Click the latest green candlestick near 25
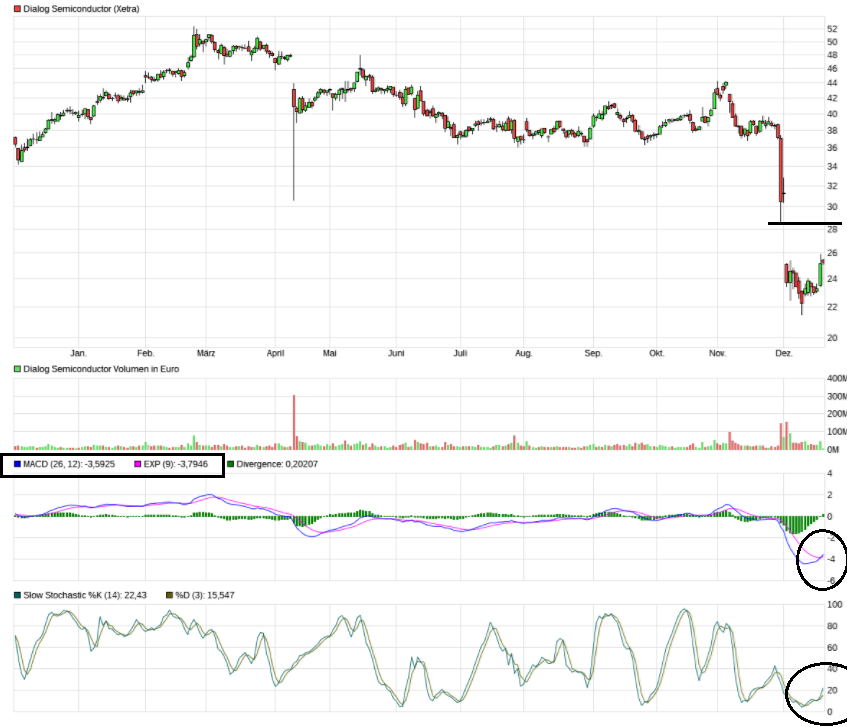 pos(821,274)
